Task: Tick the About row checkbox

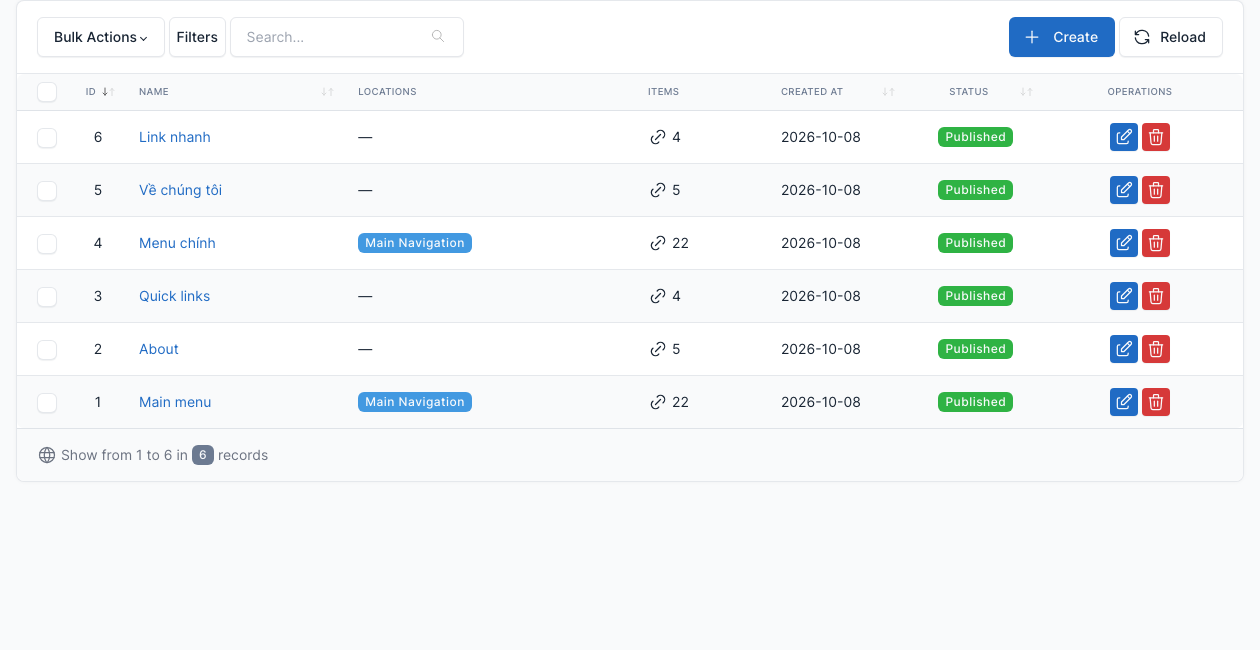Action: (47, 349)
